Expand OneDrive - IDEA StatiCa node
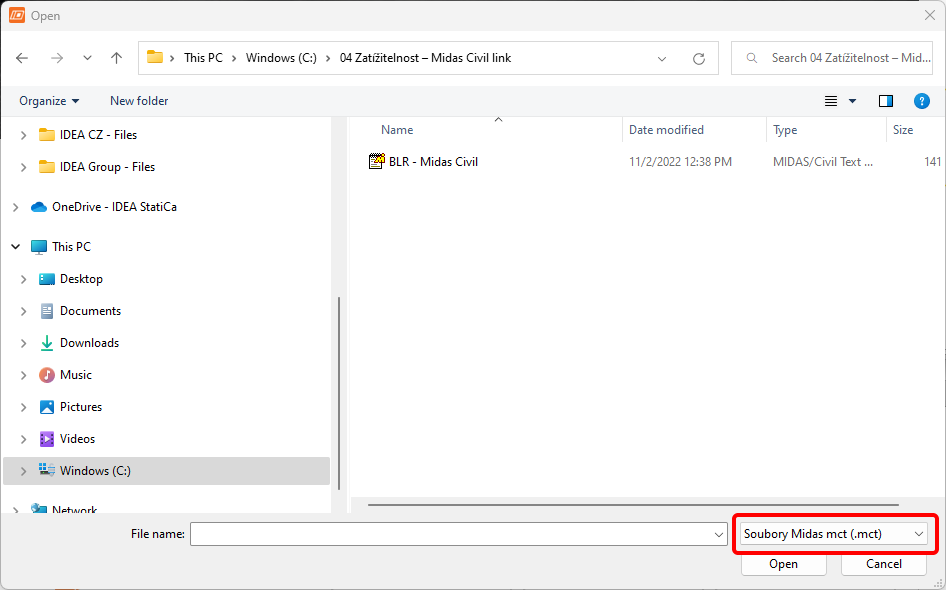This screenshot has width=946, height=590. click(x=16, y=207)
